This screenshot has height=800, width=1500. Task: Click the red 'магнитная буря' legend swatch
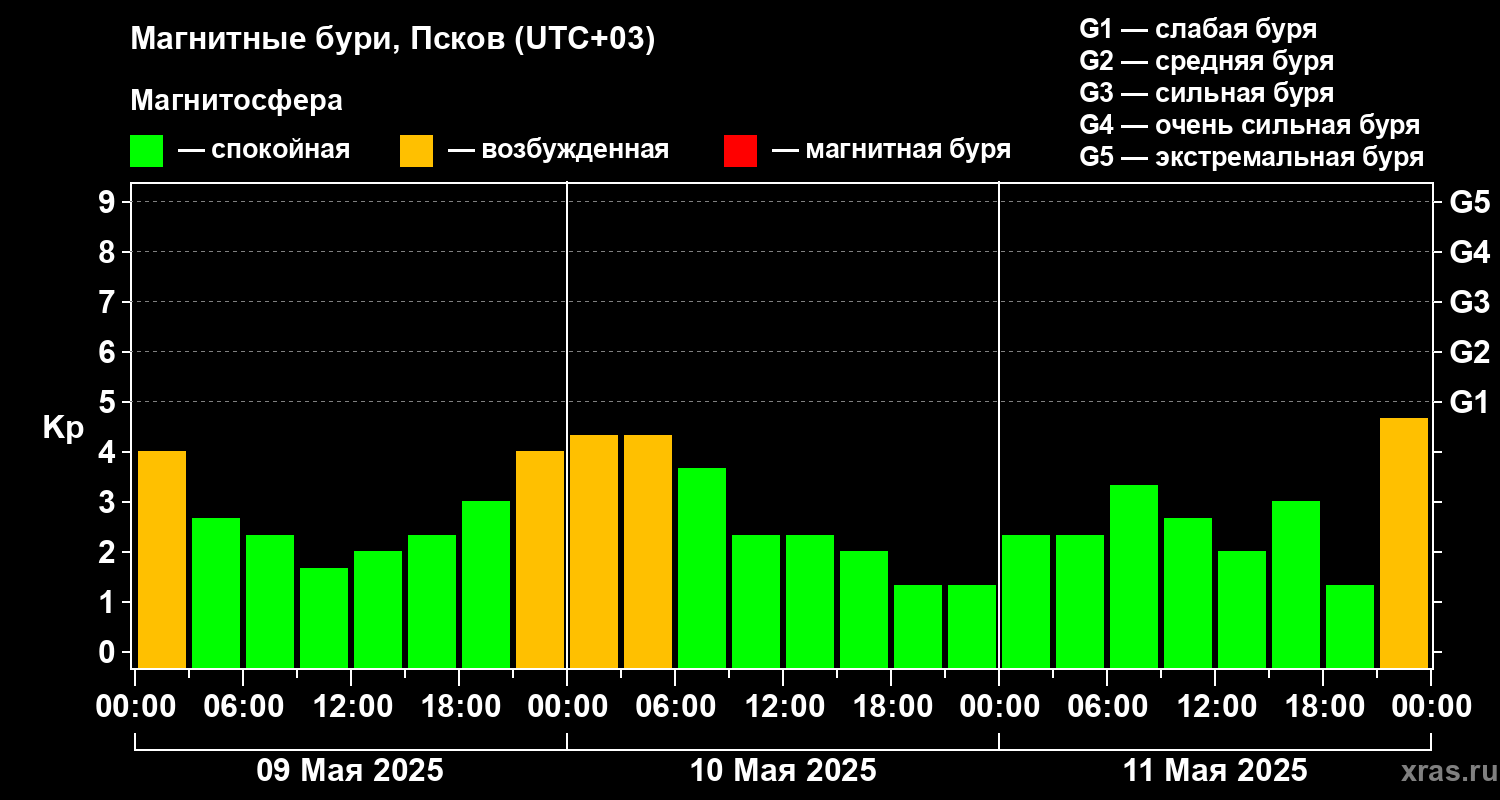(740, 151)
